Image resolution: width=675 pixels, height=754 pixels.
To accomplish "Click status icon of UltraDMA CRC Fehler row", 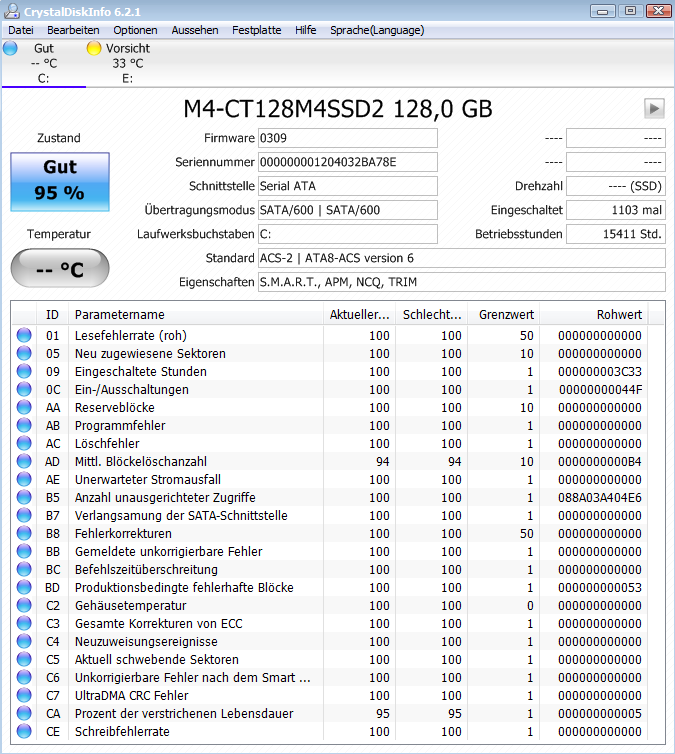I will (24, 695).
